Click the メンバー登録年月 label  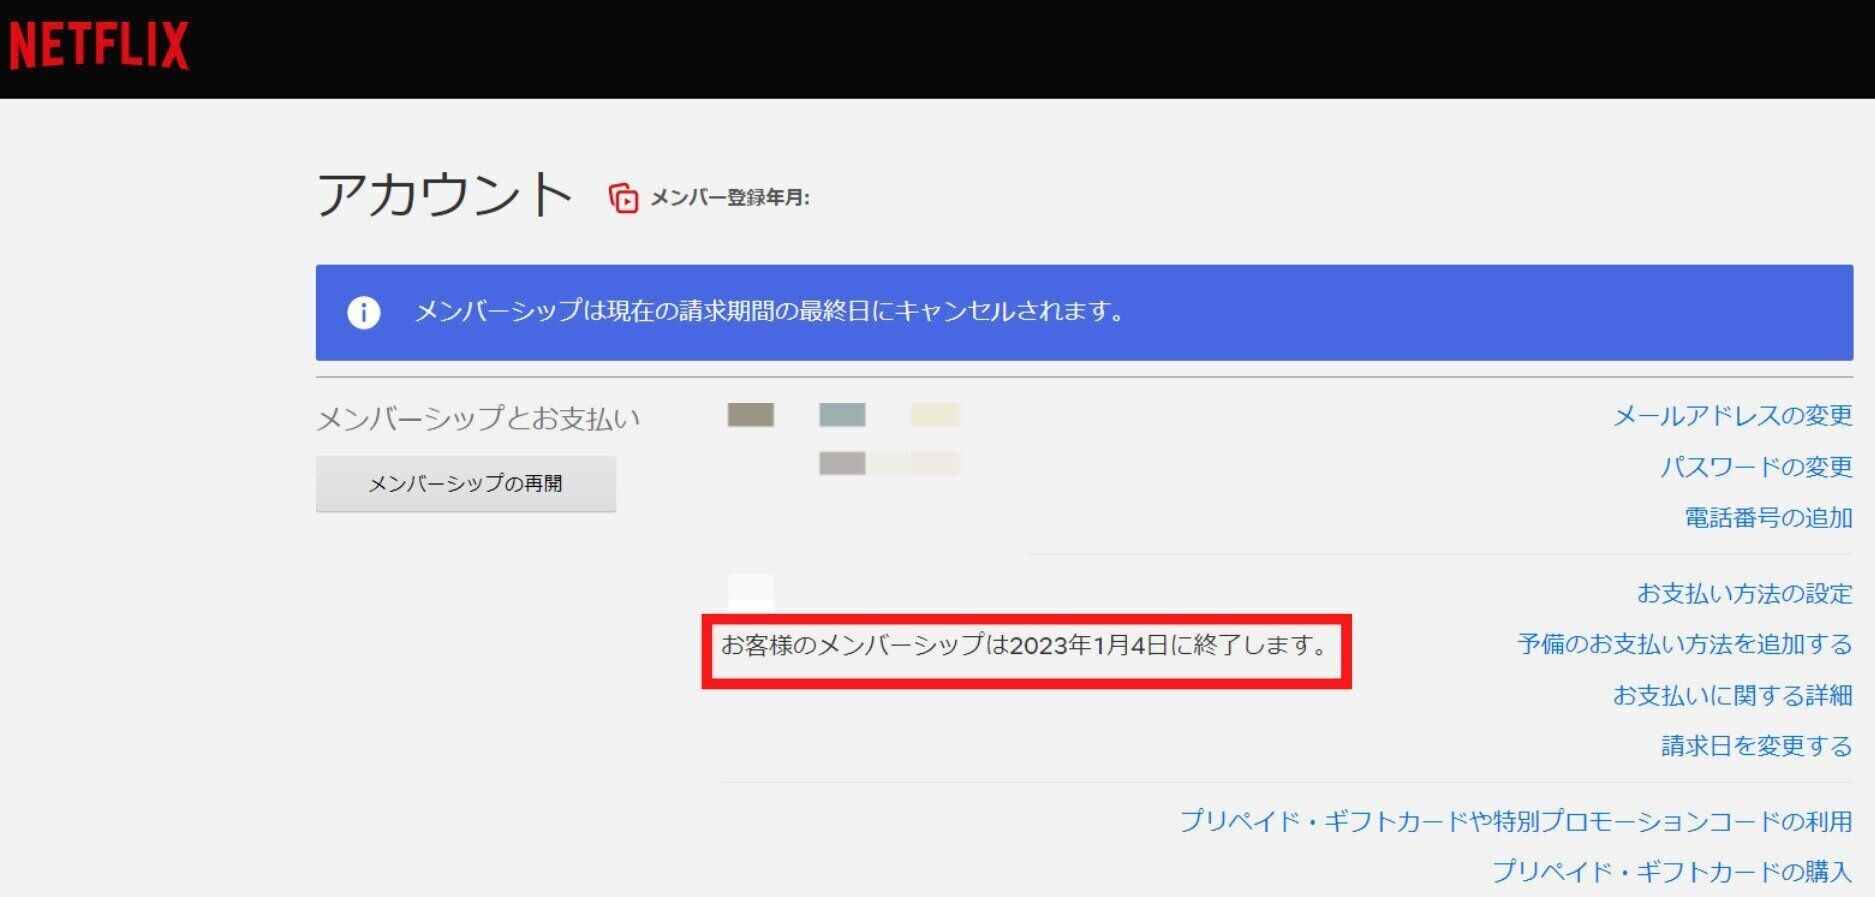pyautogui.click(x=729, y=198)
